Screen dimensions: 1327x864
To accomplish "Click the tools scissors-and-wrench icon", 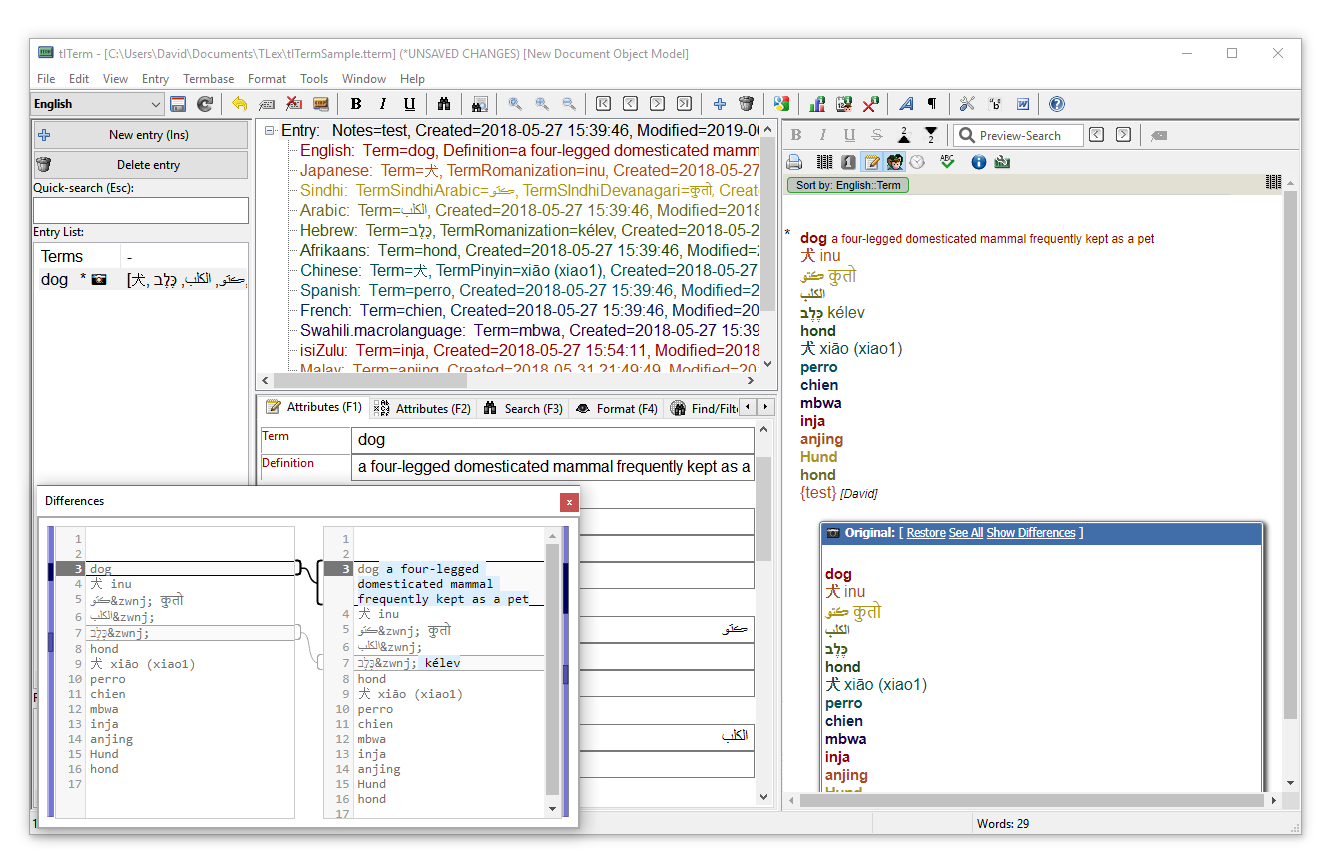I will click(967, 104).
